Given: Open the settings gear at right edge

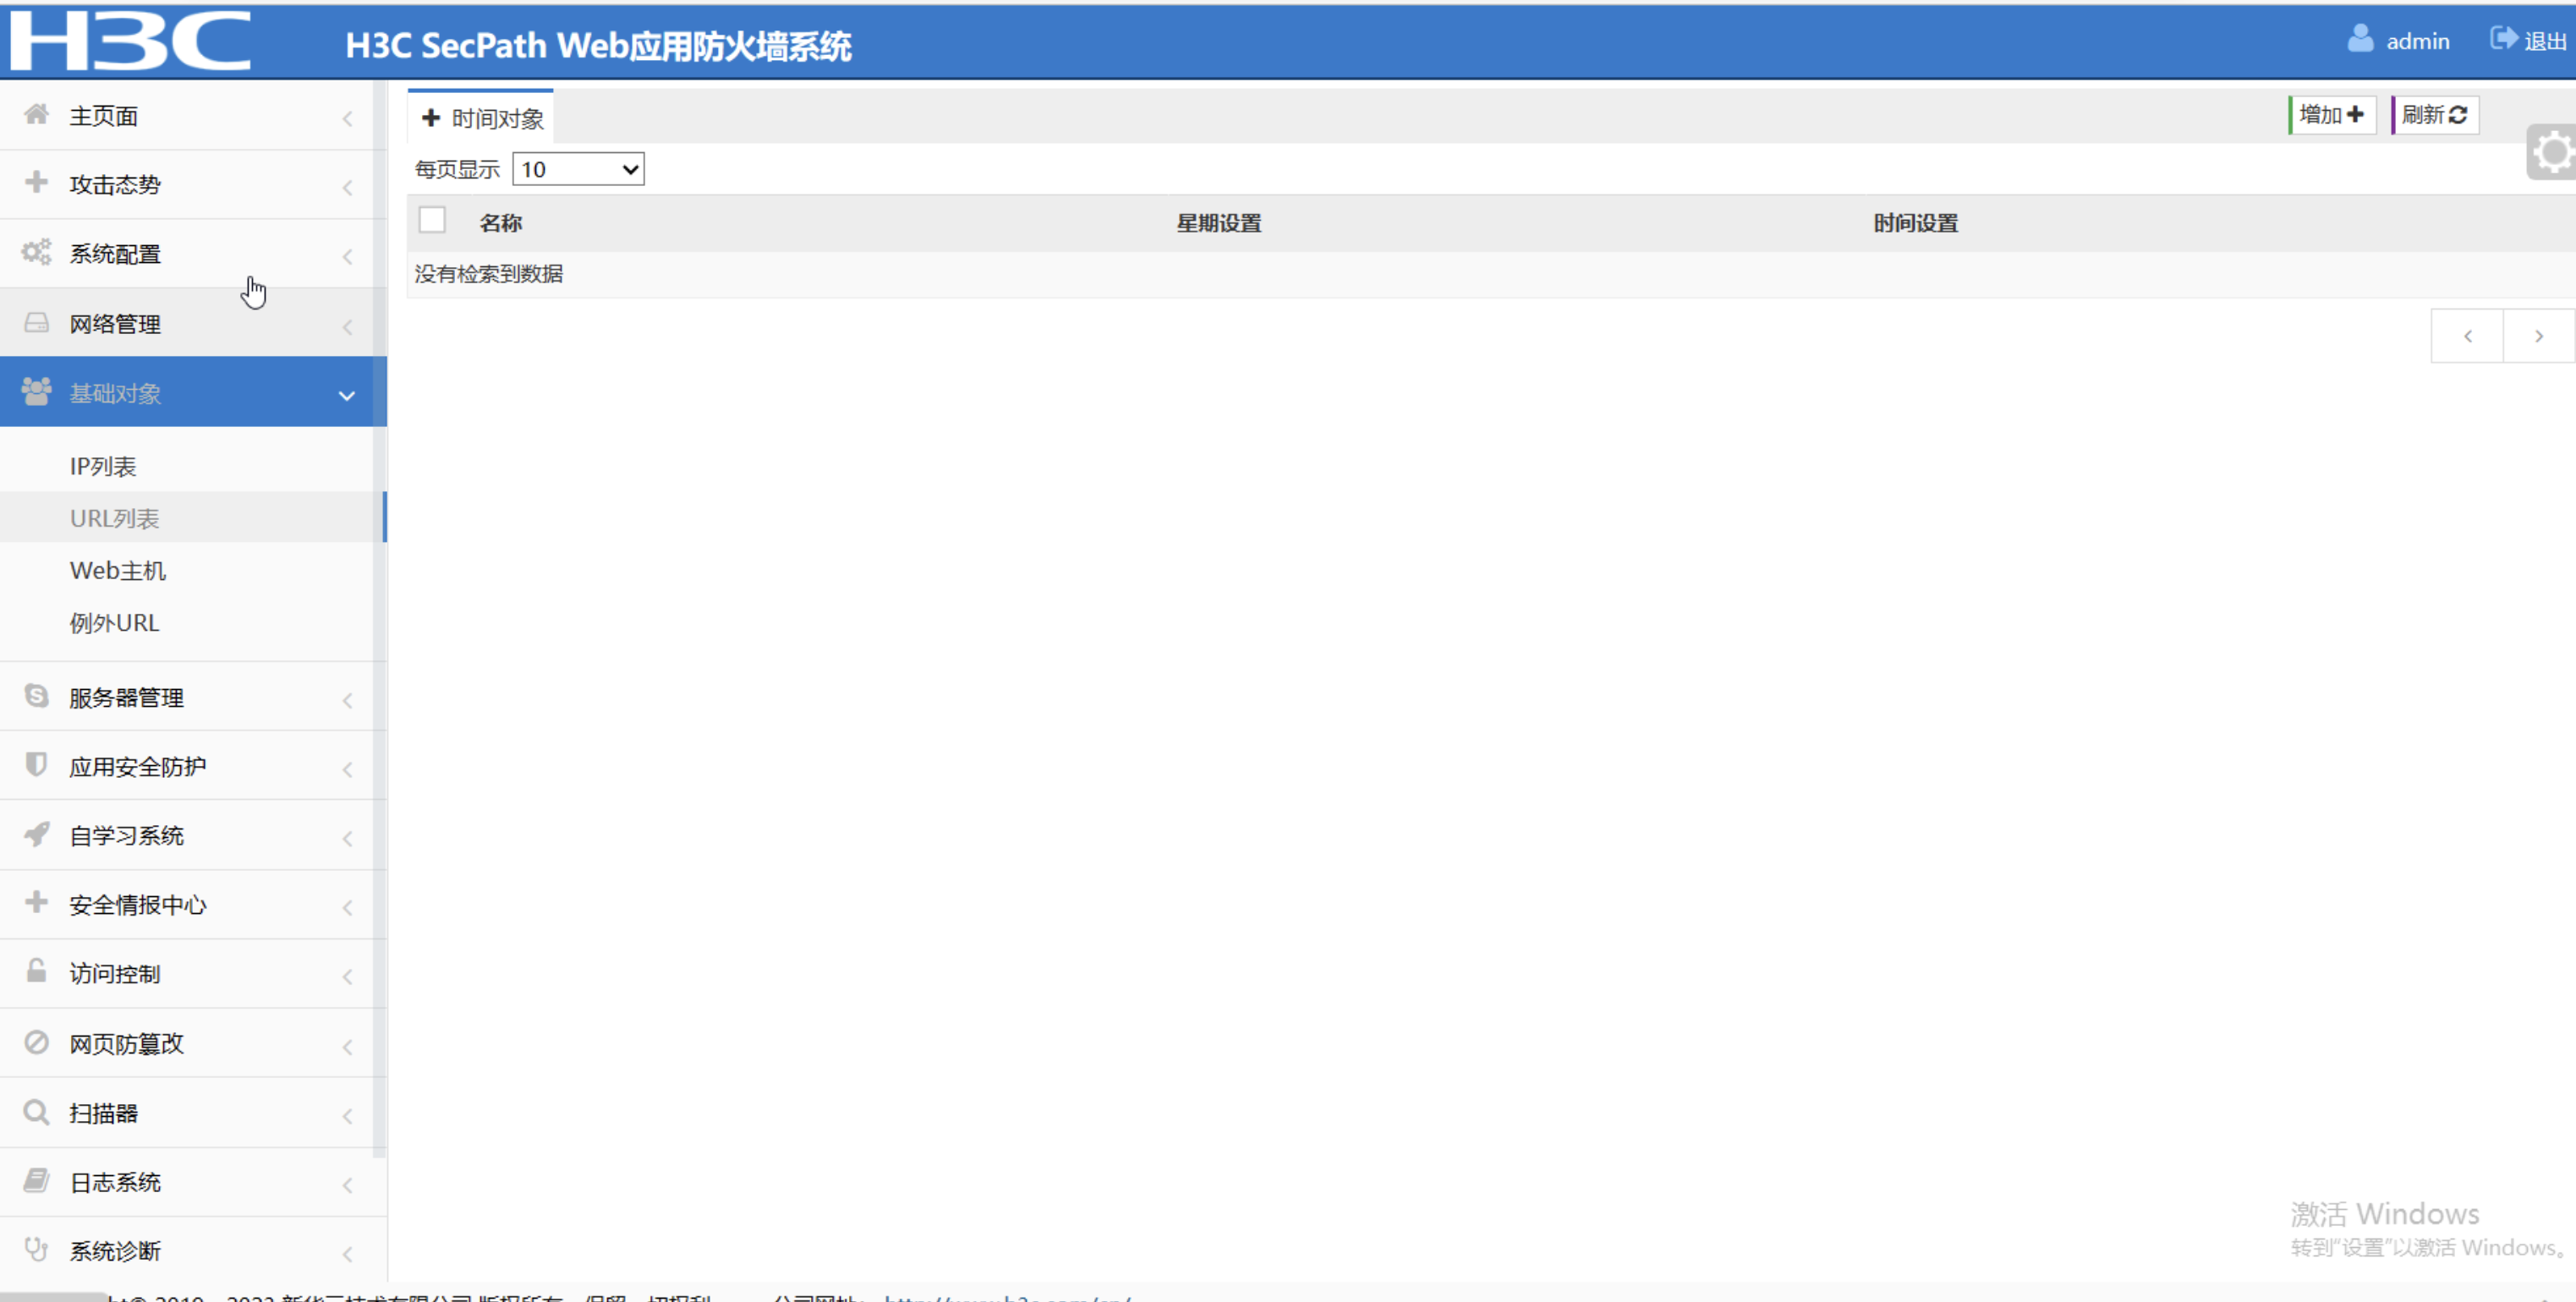Looking at the screenshot, I should coord(2553,153).
